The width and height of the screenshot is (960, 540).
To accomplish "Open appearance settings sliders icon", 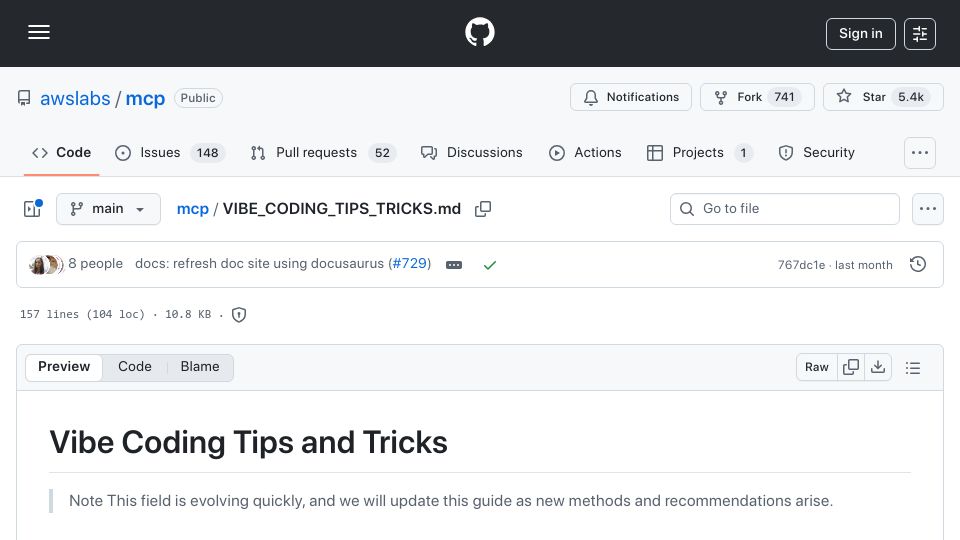I will (x=920, y=34).
